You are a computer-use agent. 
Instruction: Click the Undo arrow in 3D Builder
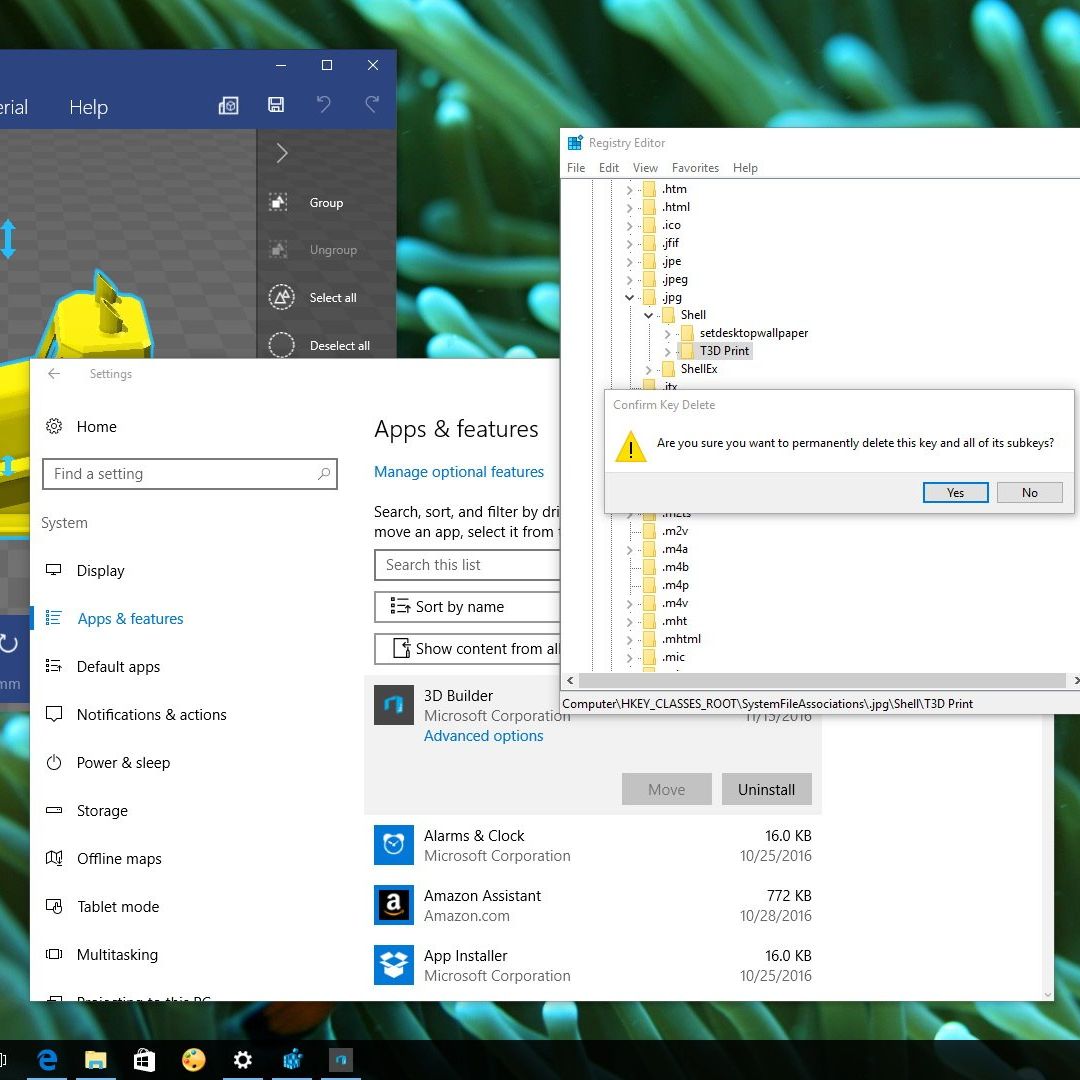(323, 105)
